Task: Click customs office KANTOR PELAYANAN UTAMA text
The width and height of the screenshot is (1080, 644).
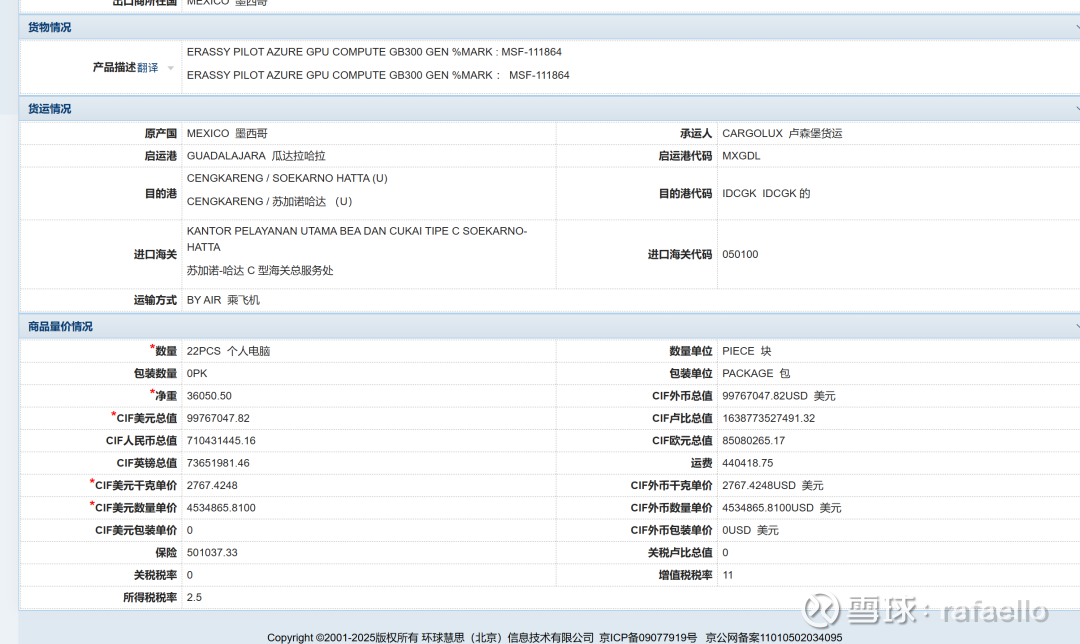Action: (357, 239)
